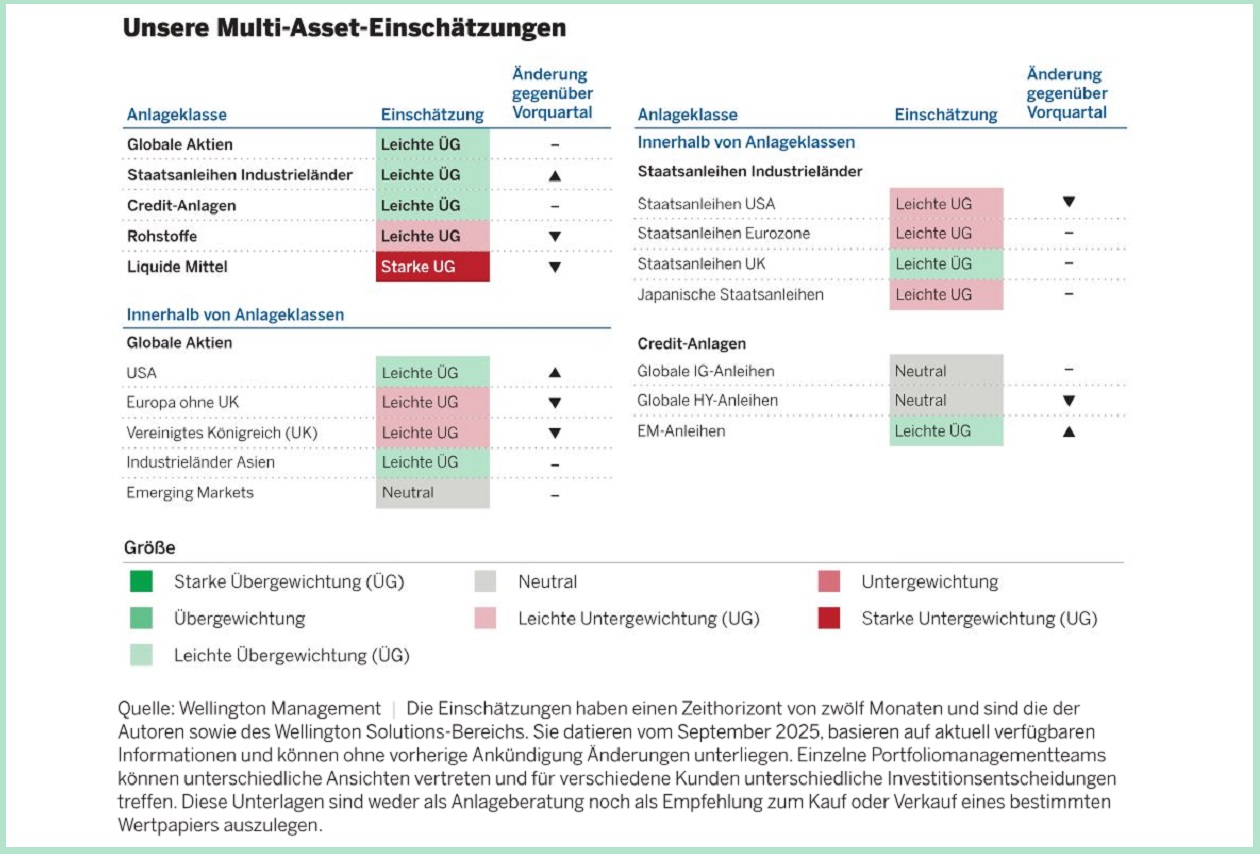Click the down arrow beside Rohstoffe
1260x854 pixels.
(x=554, y=237)
